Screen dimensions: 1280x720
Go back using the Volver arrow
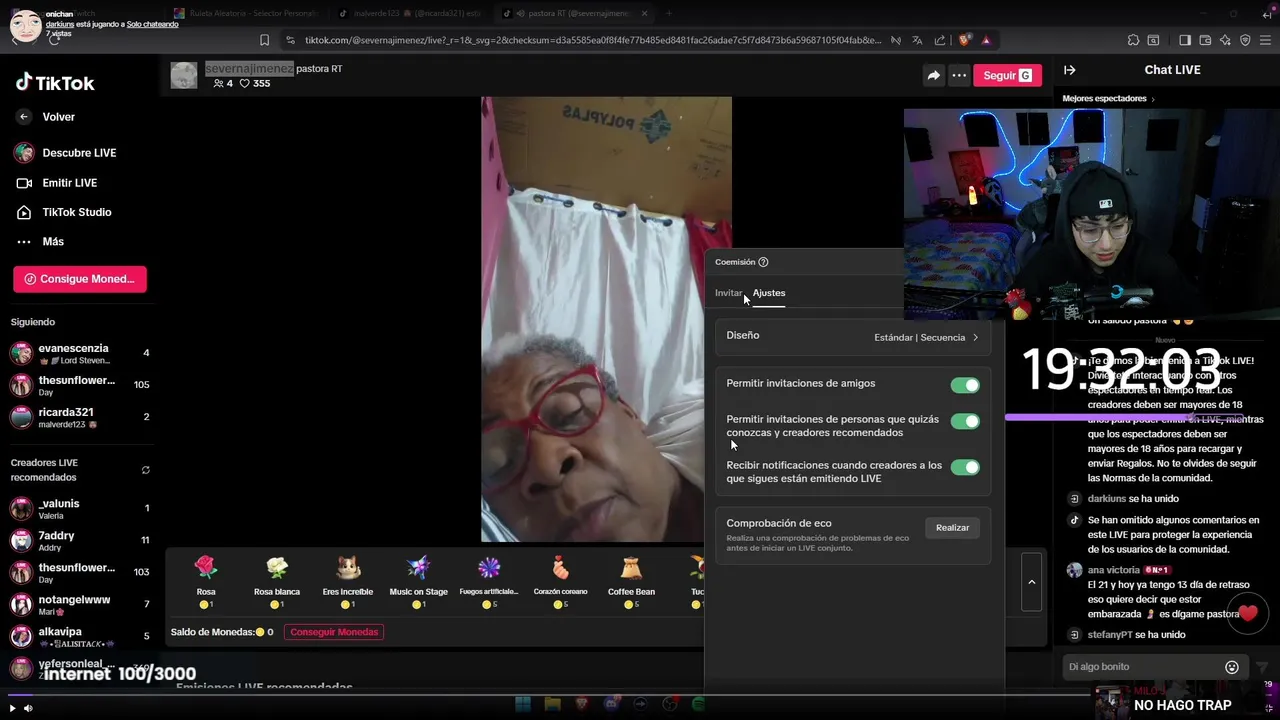coord(24,117)
